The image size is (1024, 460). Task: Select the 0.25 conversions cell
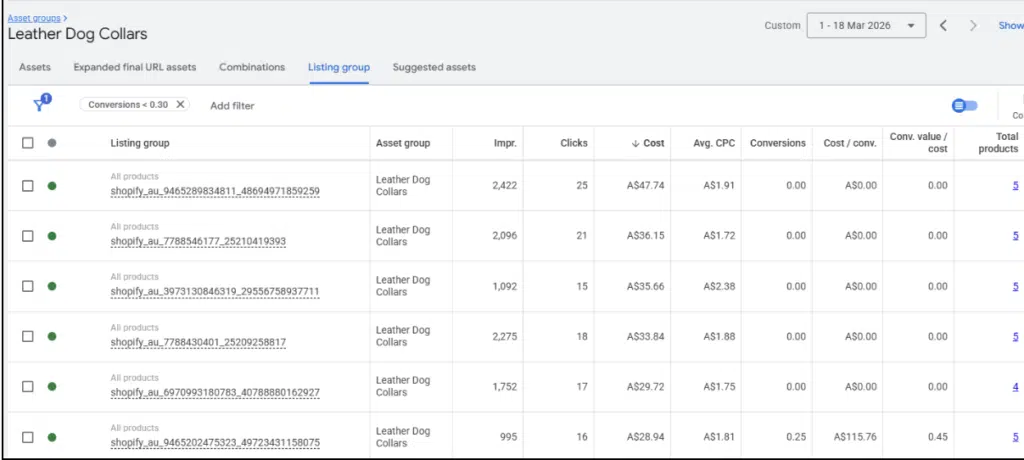point(796,437)
